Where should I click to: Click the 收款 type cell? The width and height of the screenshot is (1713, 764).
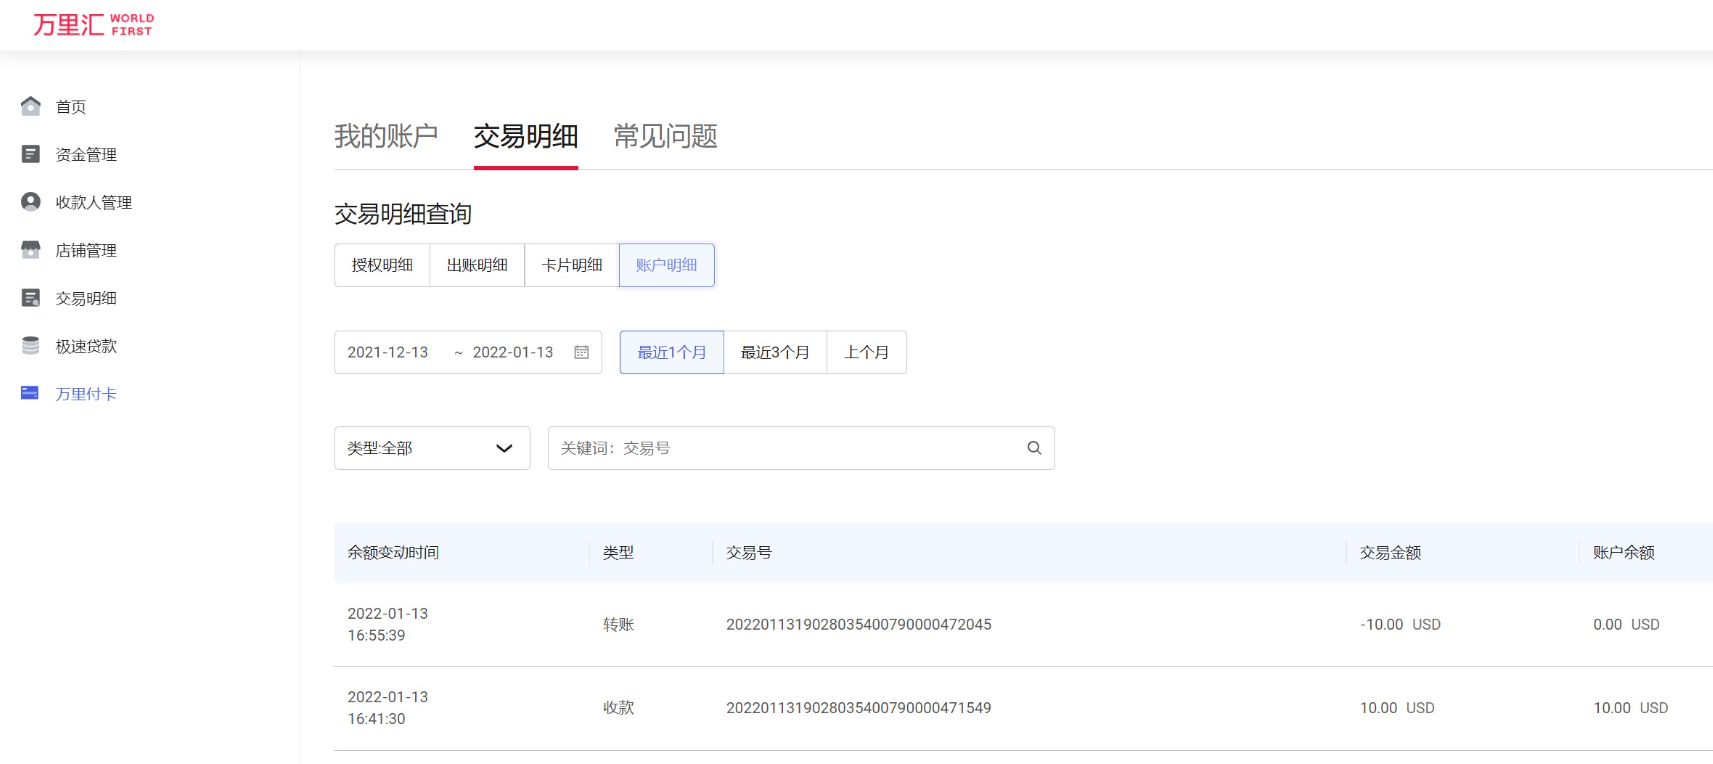(x=619, y=708)
